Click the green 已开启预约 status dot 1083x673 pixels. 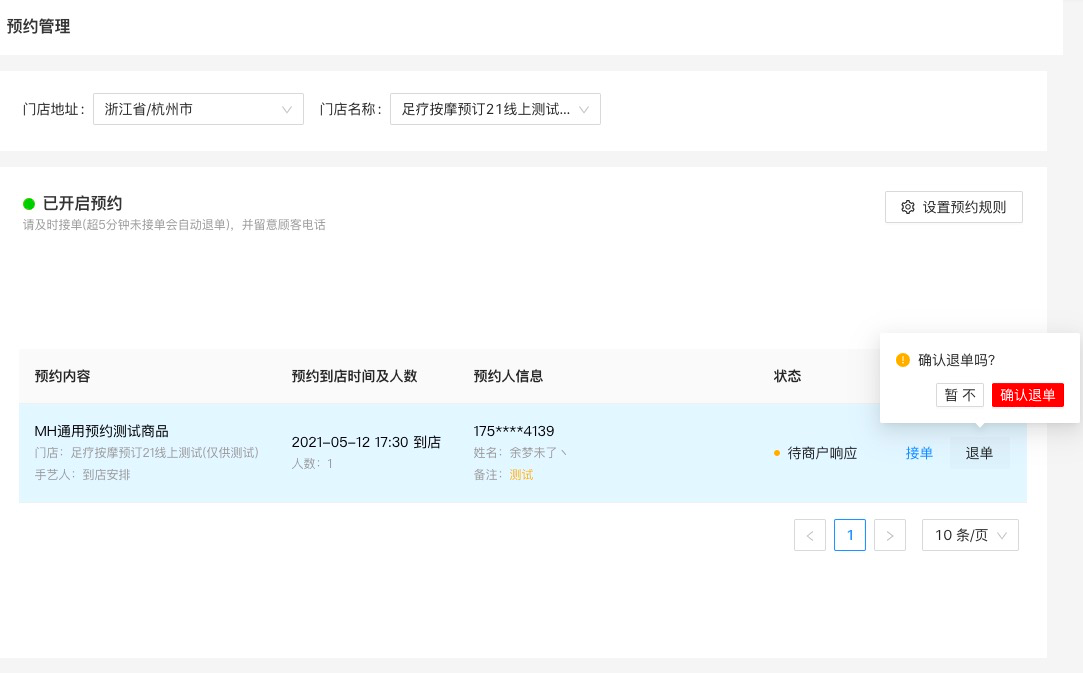tap(29, 204)
